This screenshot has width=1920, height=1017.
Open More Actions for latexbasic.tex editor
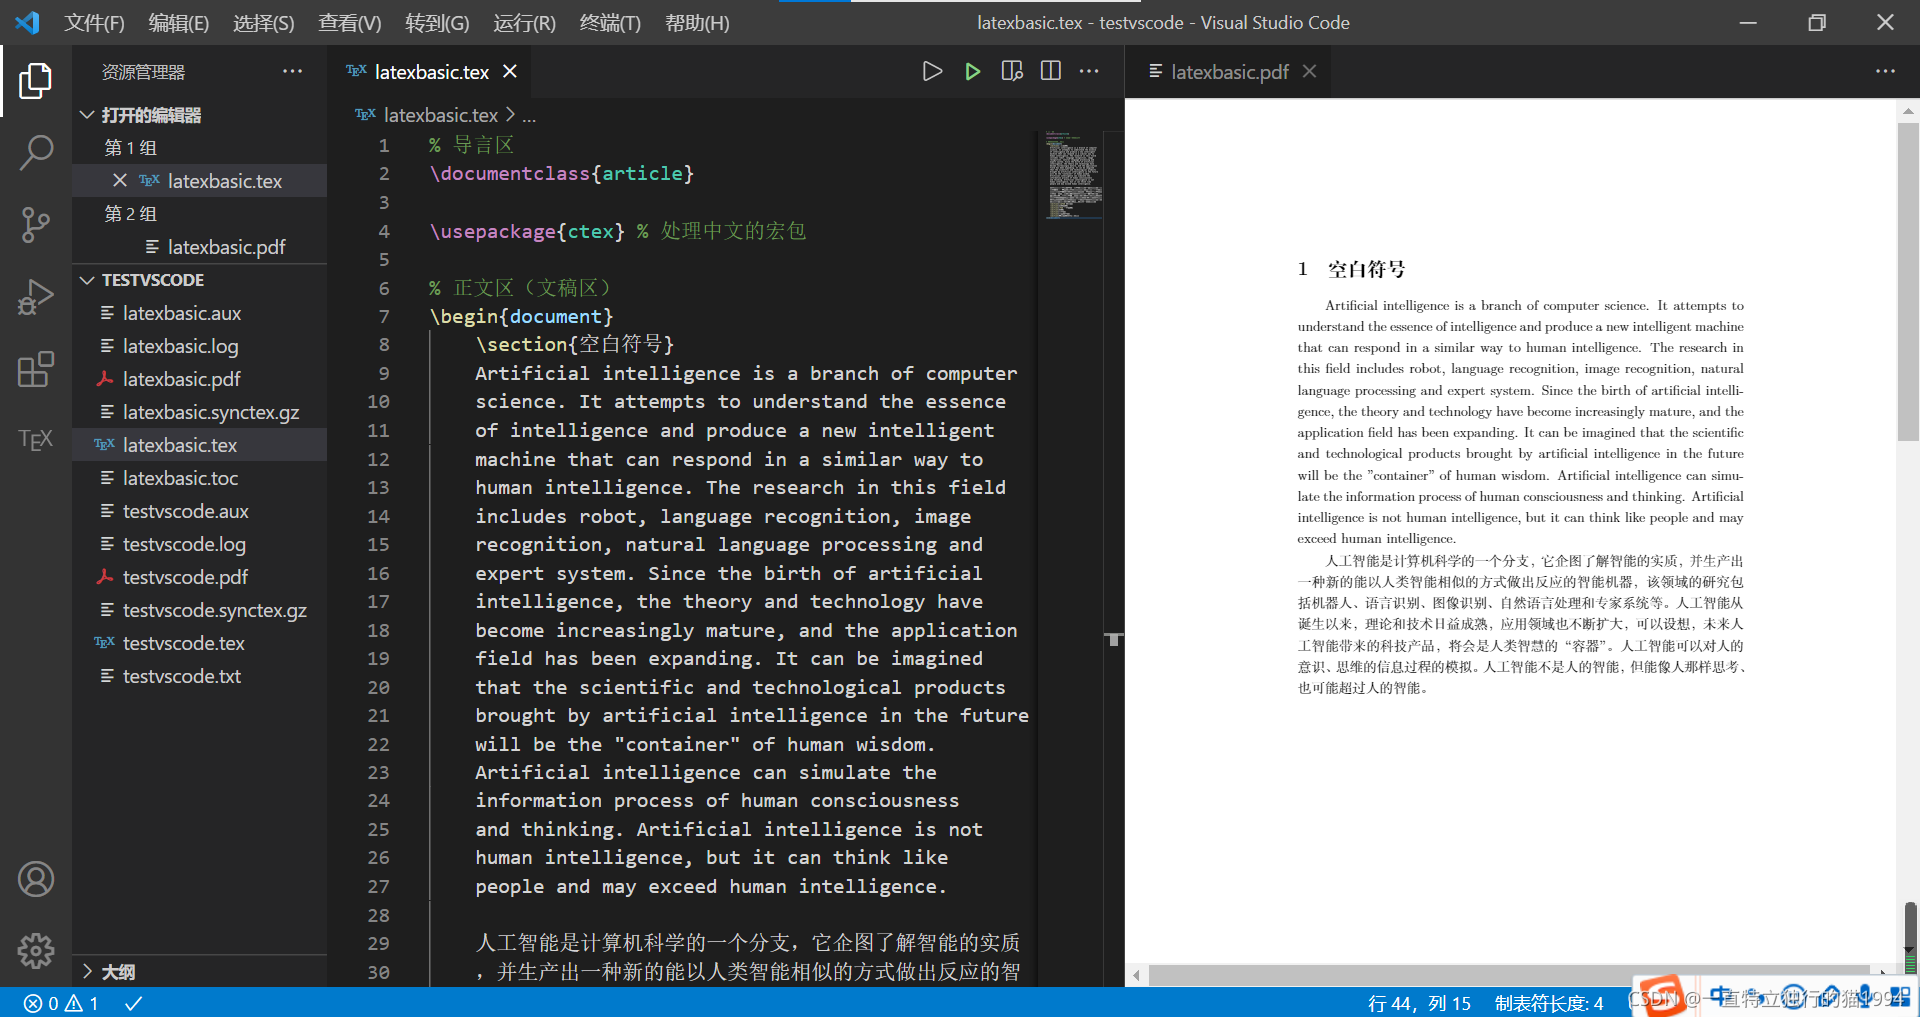(1089, 71)
